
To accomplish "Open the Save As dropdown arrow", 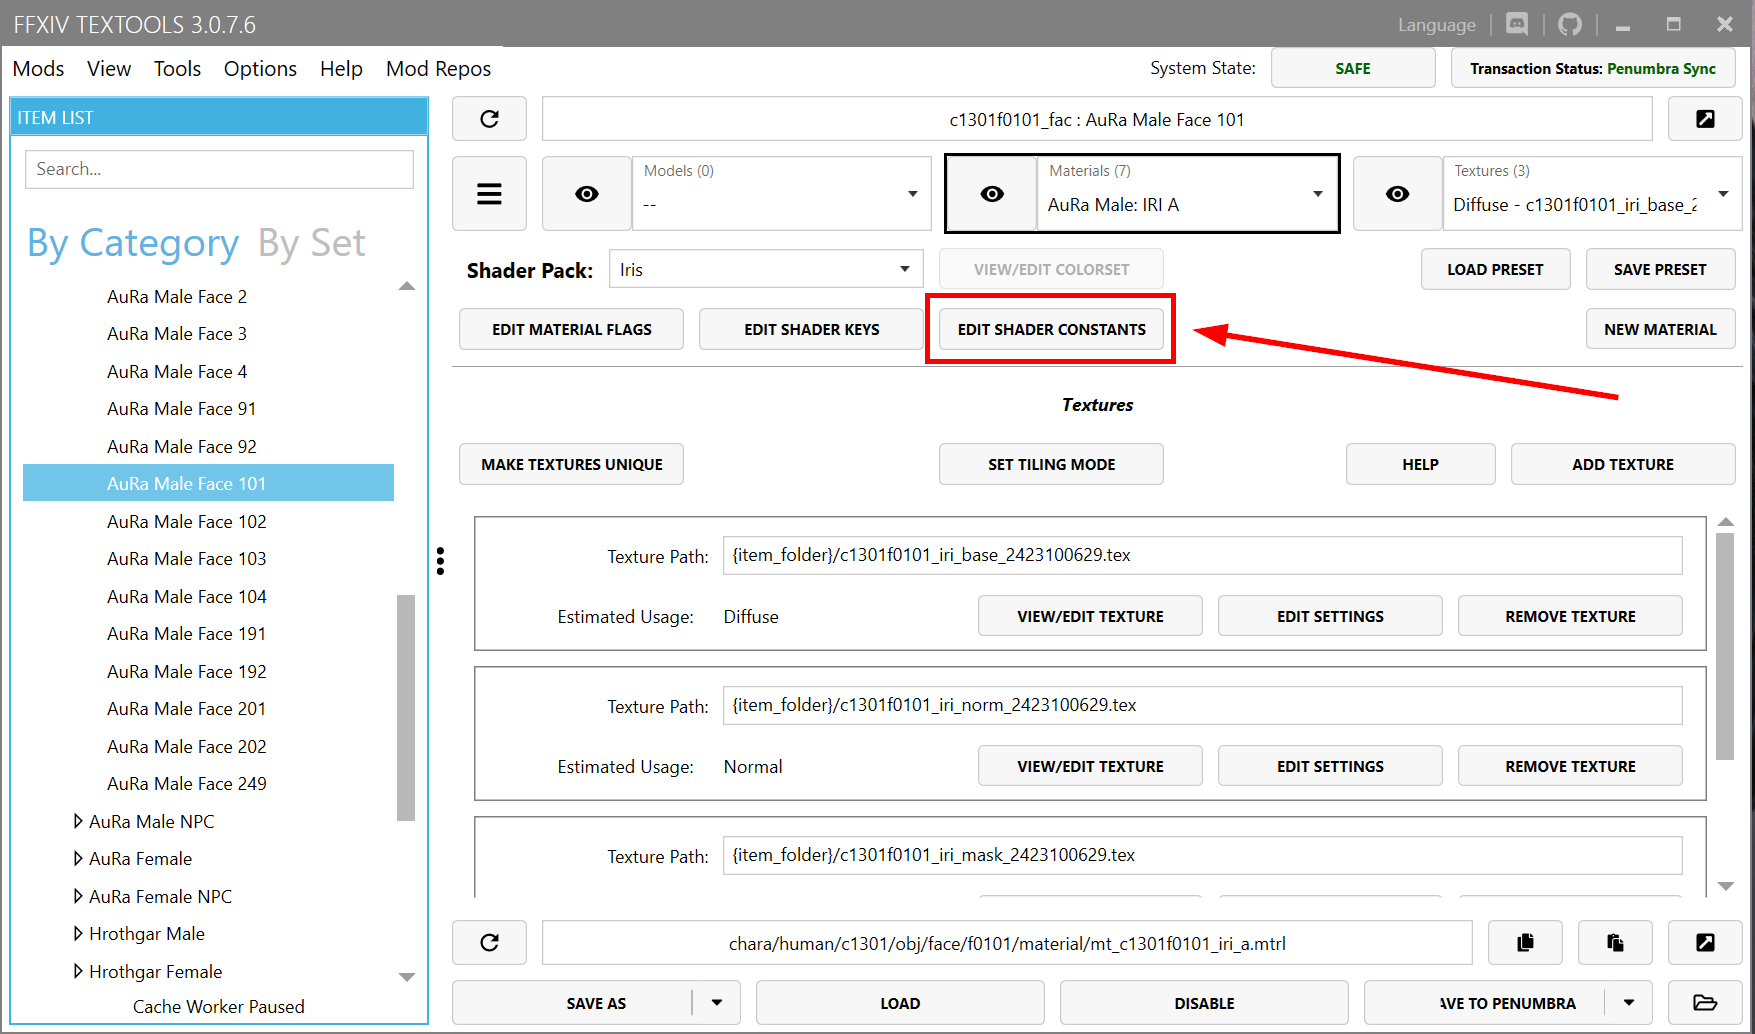I will click(717, 1003).
